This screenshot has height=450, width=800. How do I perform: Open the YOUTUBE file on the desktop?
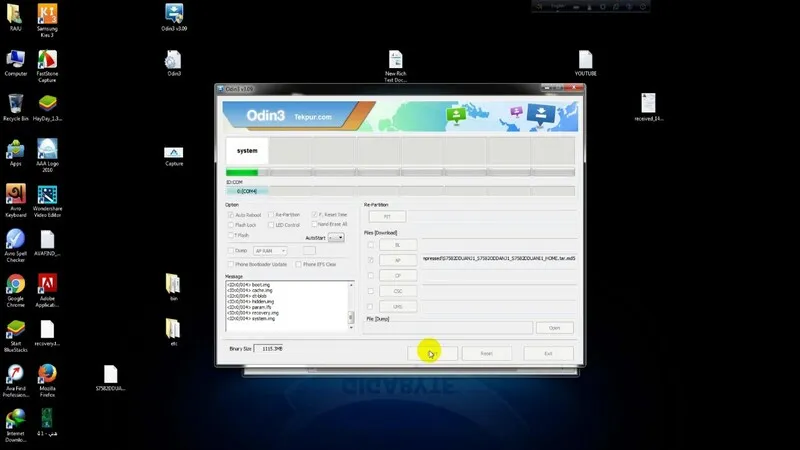tap(585, 60)
